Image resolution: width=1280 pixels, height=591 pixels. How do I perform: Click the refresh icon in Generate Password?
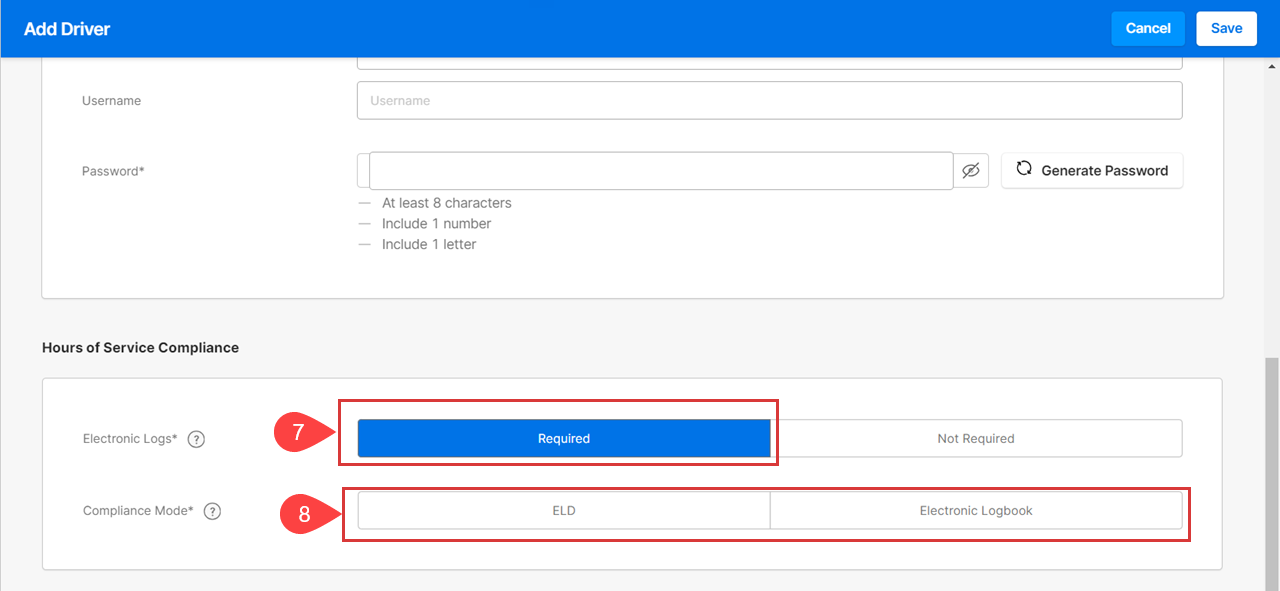pyautogui.click(x=1024, y=169)
